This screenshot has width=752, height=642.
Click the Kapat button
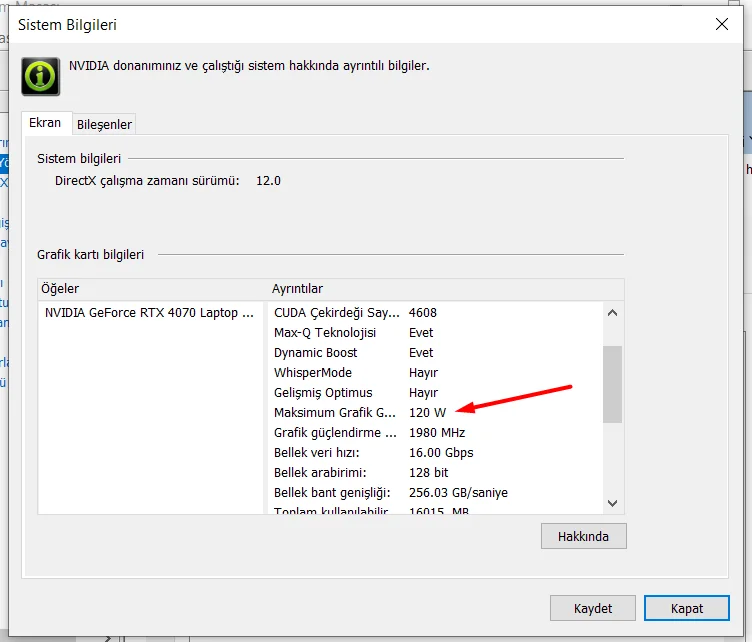pyautogui.click(x=687, y=608)
